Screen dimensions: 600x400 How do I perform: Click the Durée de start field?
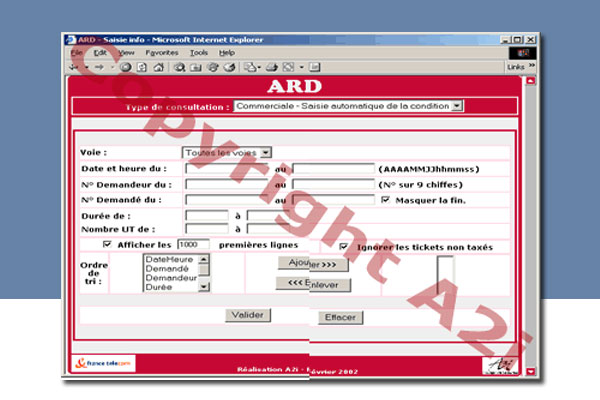207,216
